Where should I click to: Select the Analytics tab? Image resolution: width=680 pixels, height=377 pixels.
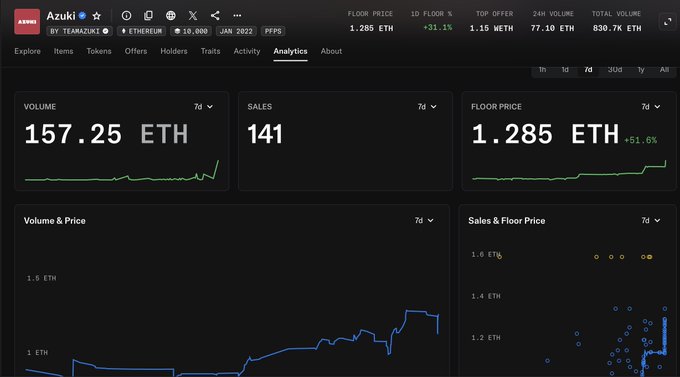point(290,51)
